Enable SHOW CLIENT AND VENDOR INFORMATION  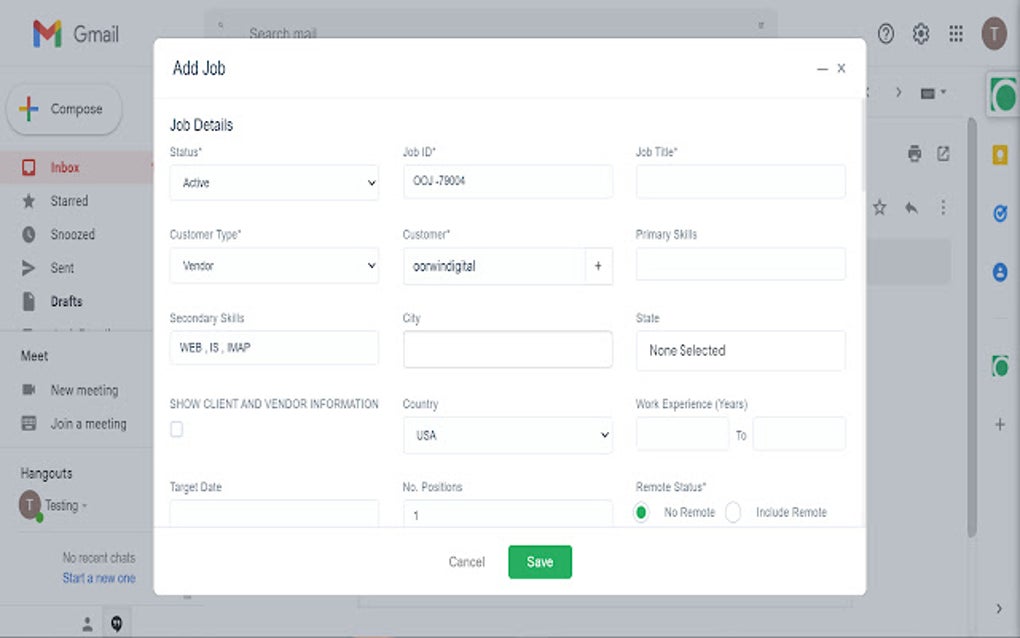tap(176, 429)
